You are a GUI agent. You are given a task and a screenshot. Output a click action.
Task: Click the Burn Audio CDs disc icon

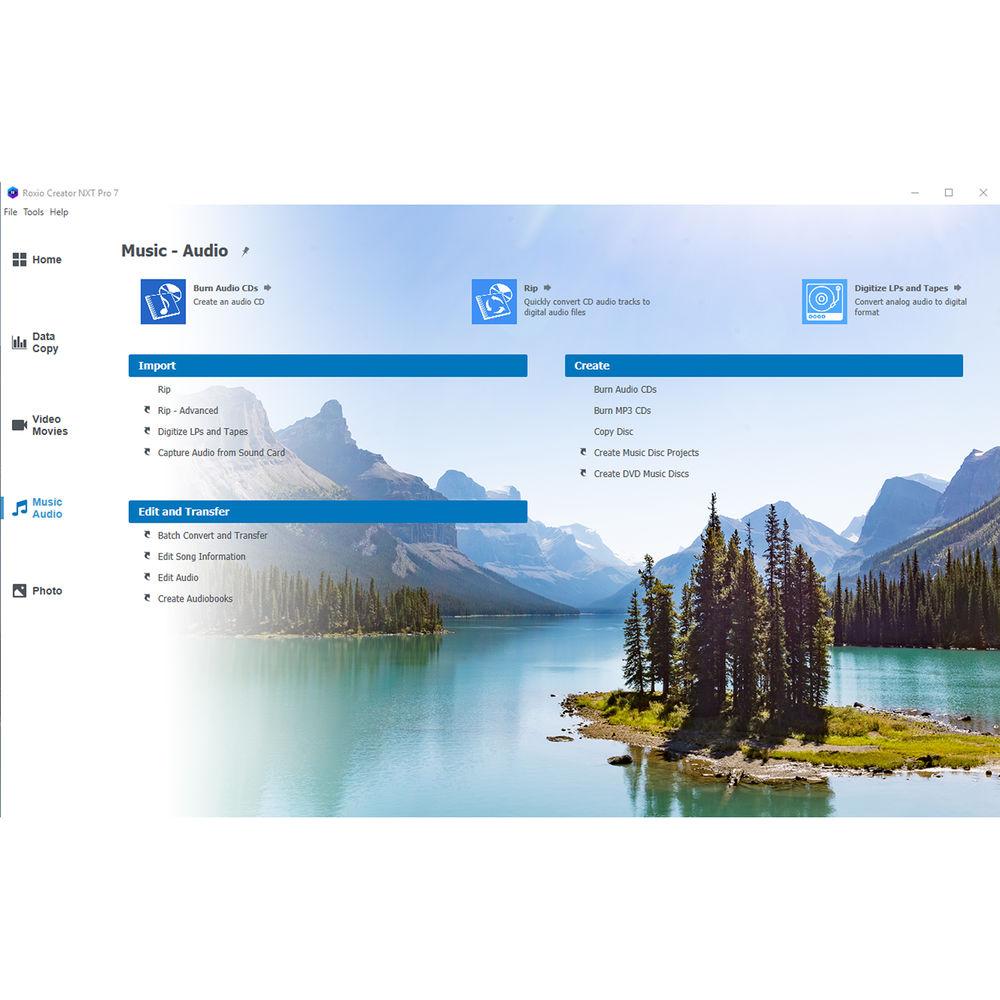163,301
